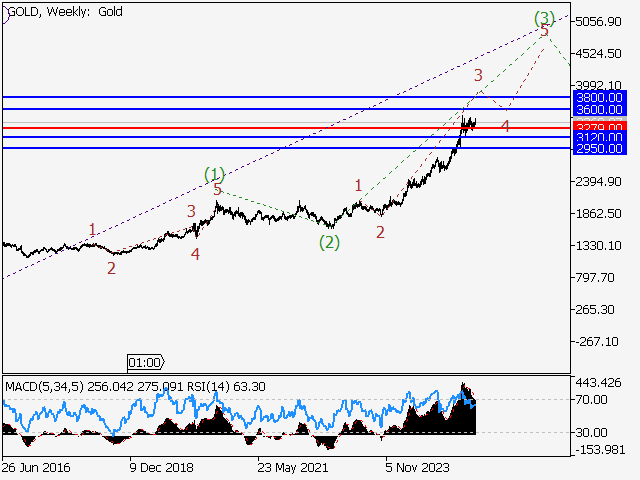
Task: Click the green (1) wave label
Action: point(214,174)
